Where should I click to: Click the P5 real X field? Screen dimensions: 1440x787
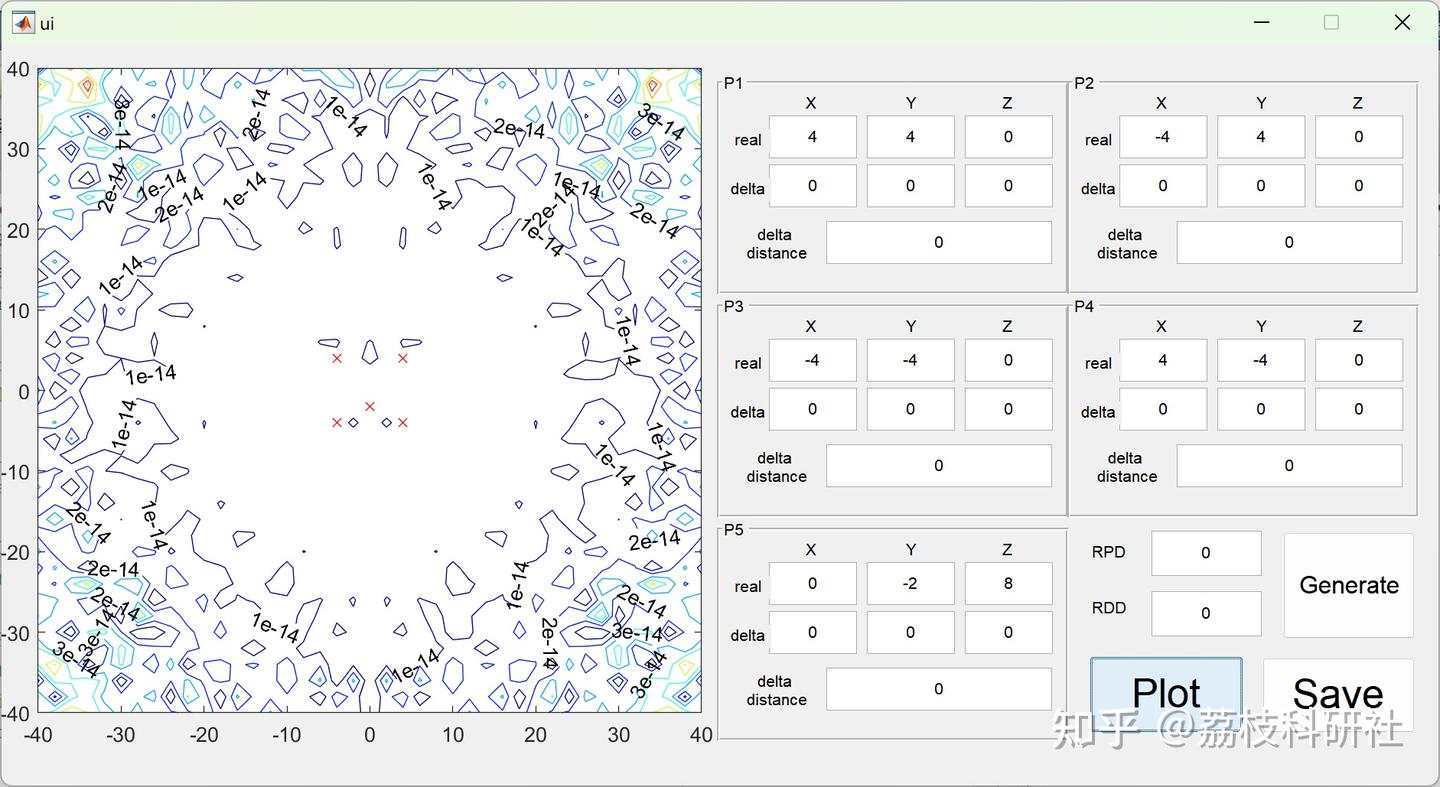click(812, 583)
